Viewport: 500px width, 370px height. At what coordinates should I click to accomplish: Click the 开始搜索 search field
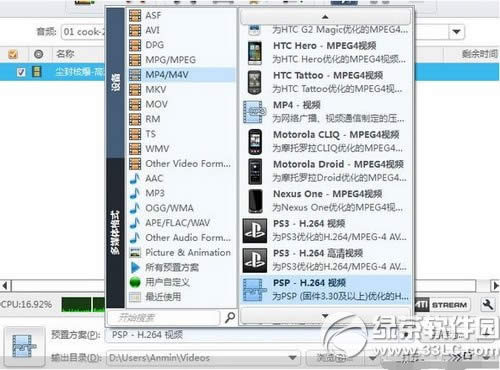[164, 318]
